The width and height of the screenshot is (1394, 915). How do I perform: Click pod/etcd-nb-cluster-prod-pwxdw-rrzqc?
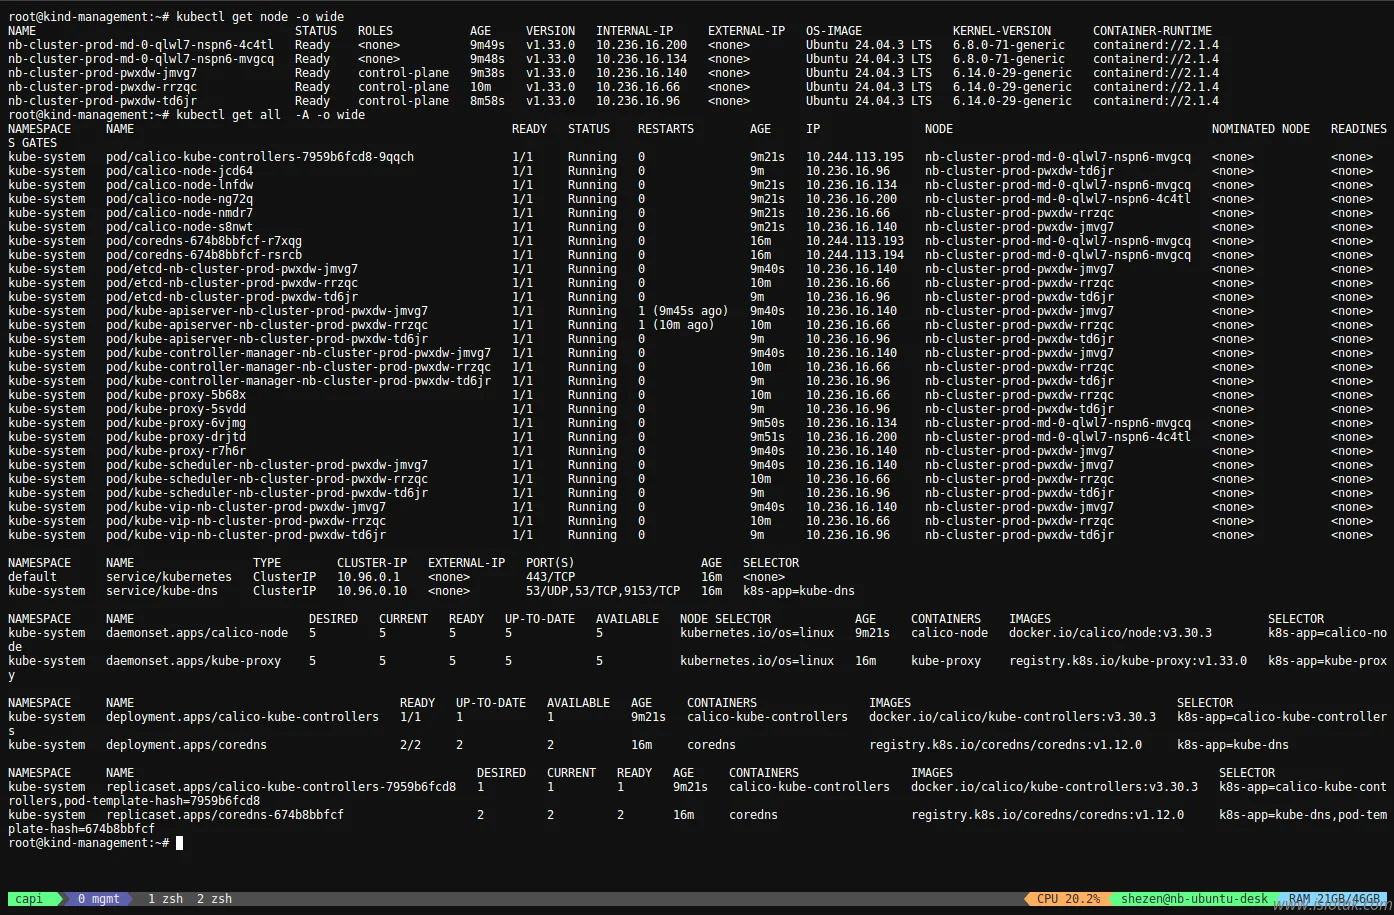point(232,283)
